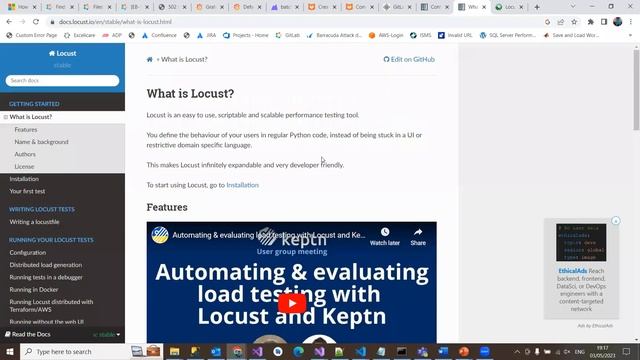640x360 pixels.
Task: Open Writing a locustfile page
Action: (34, 222)
